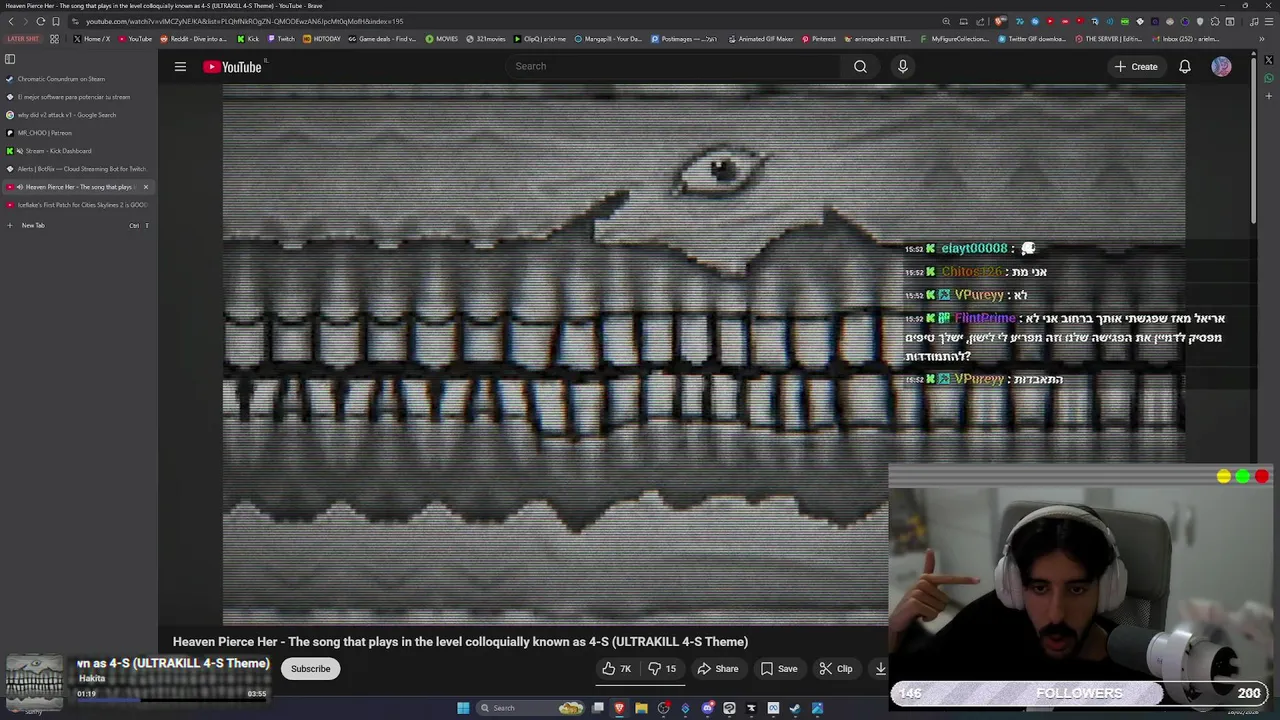Click the 'Heaven Pierce Her' video title
Screen dimensions: 1280x720
[460, 642]
